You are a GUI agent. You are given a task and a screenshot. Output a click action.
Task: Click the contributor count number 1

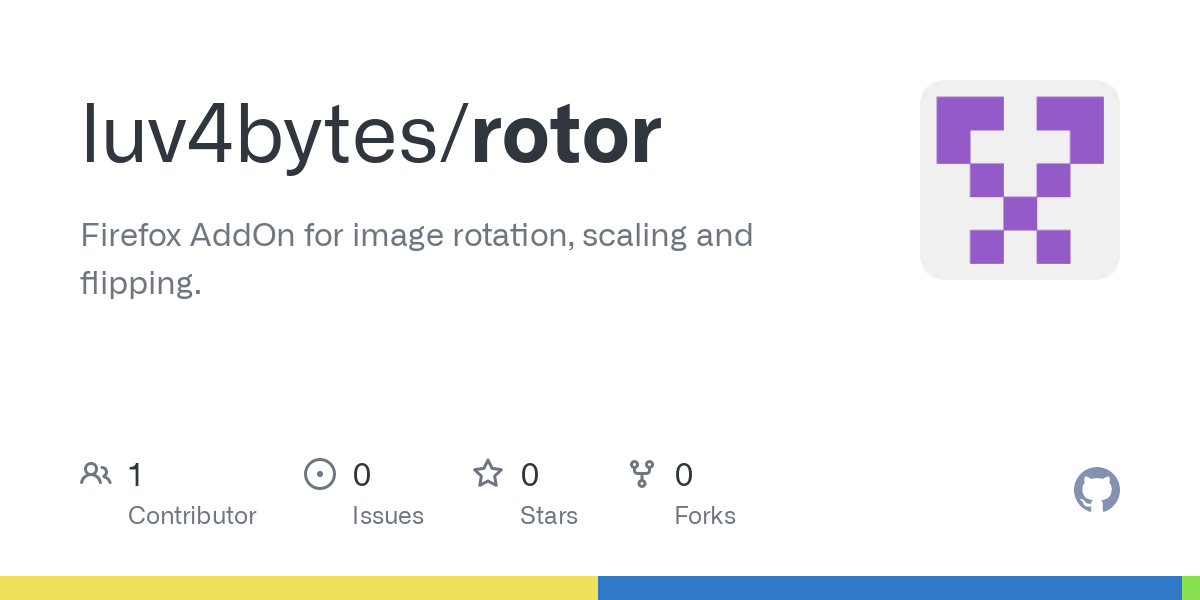click(x=135, y=474)
